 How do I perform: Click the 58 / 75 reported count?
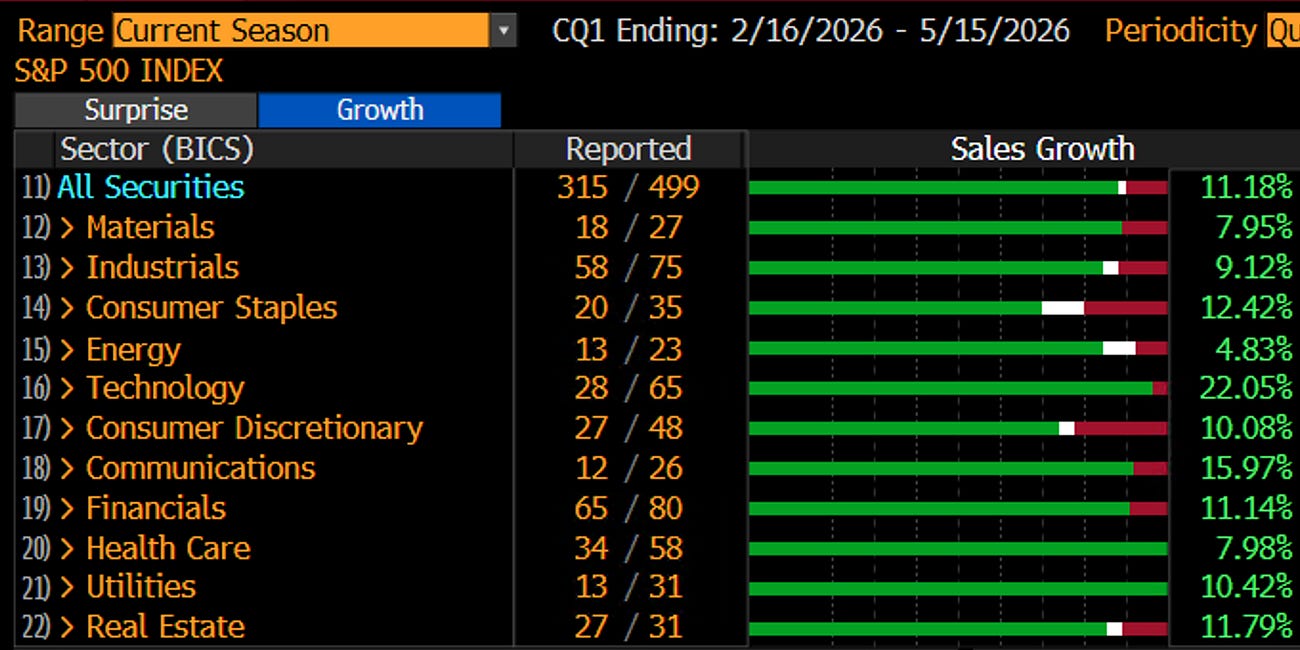tap(629, 267)
